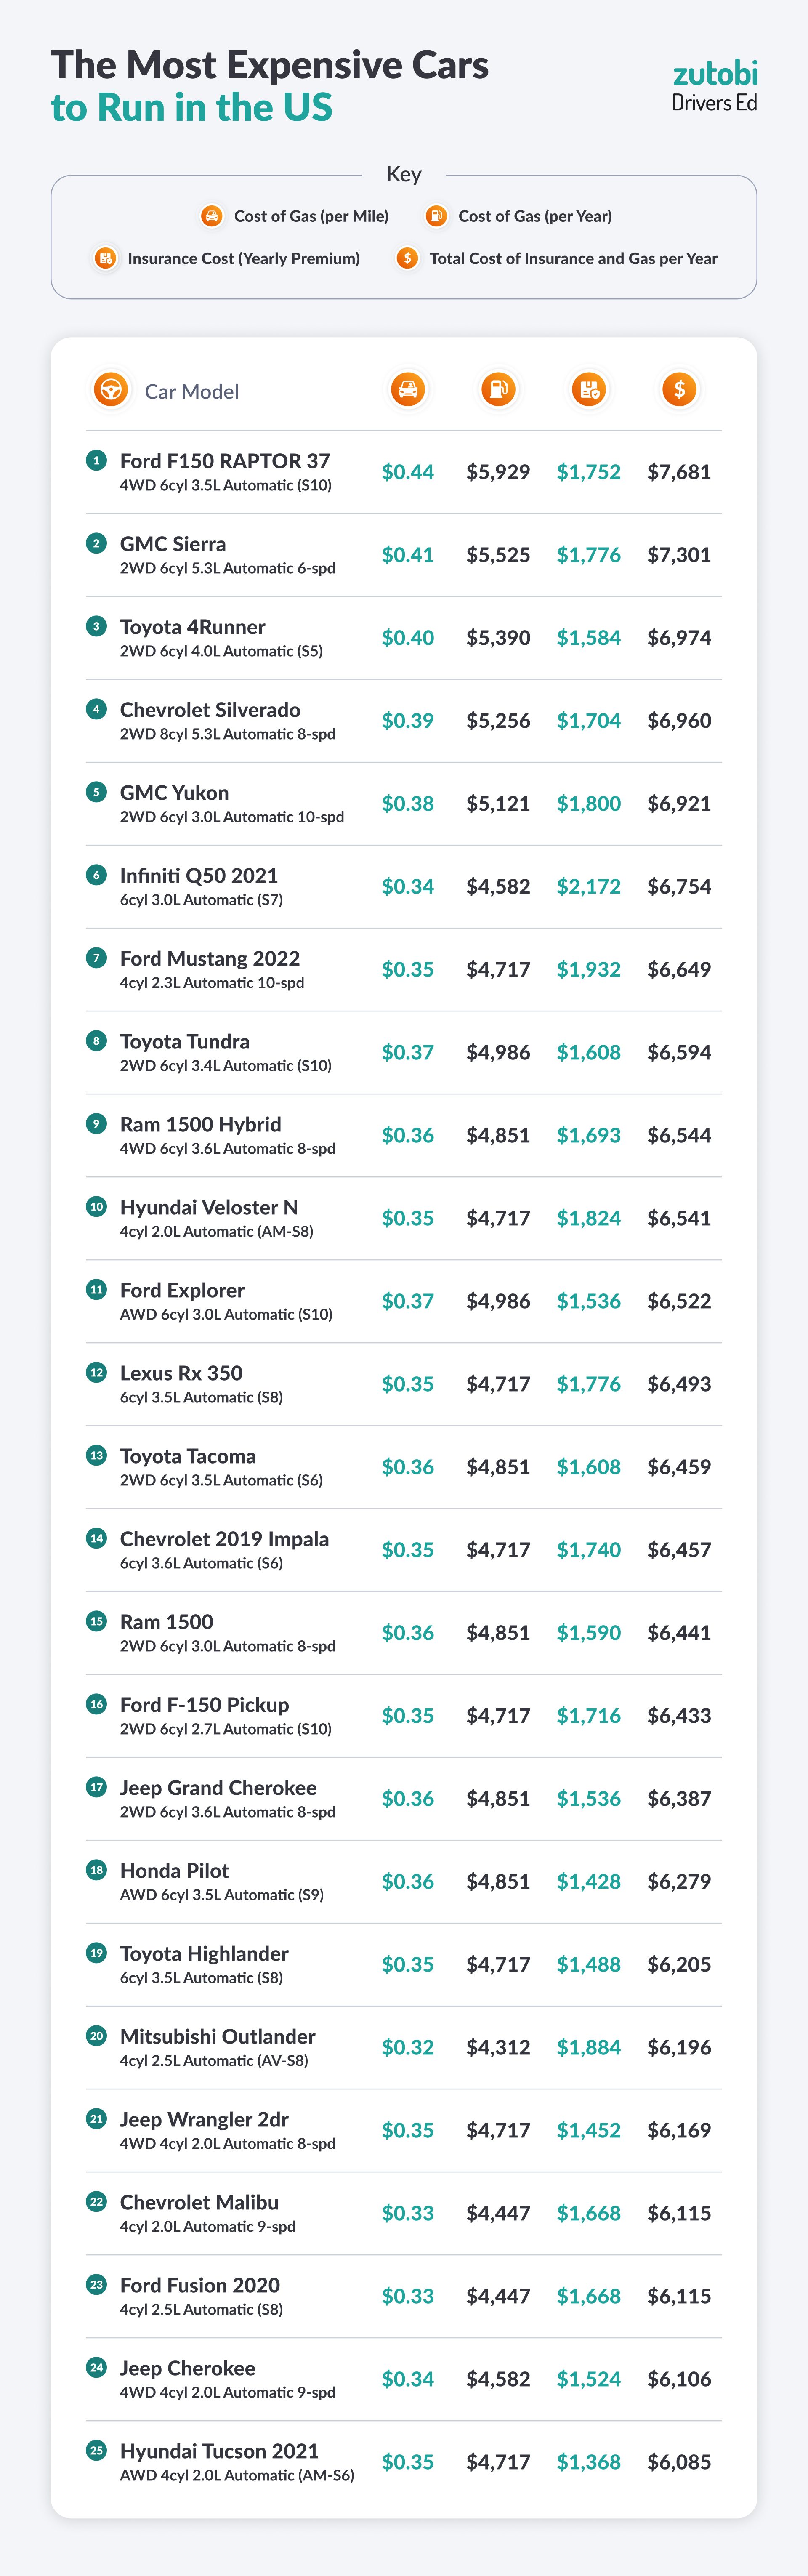Click the GMC Yukon total cost $6,921
This screenshot has width=808, height=2576.
coord(679,804)
